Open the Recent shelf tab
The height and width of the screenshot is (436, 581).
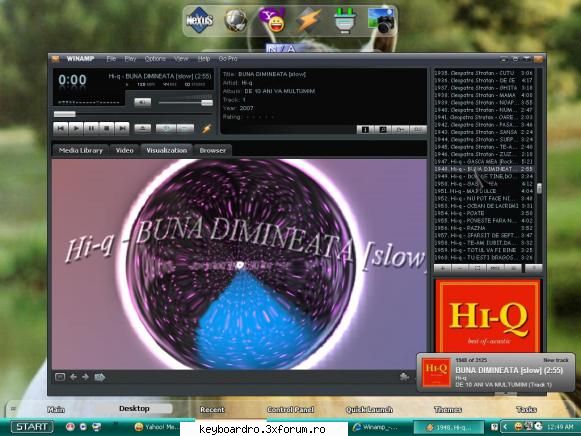(212, 409)
